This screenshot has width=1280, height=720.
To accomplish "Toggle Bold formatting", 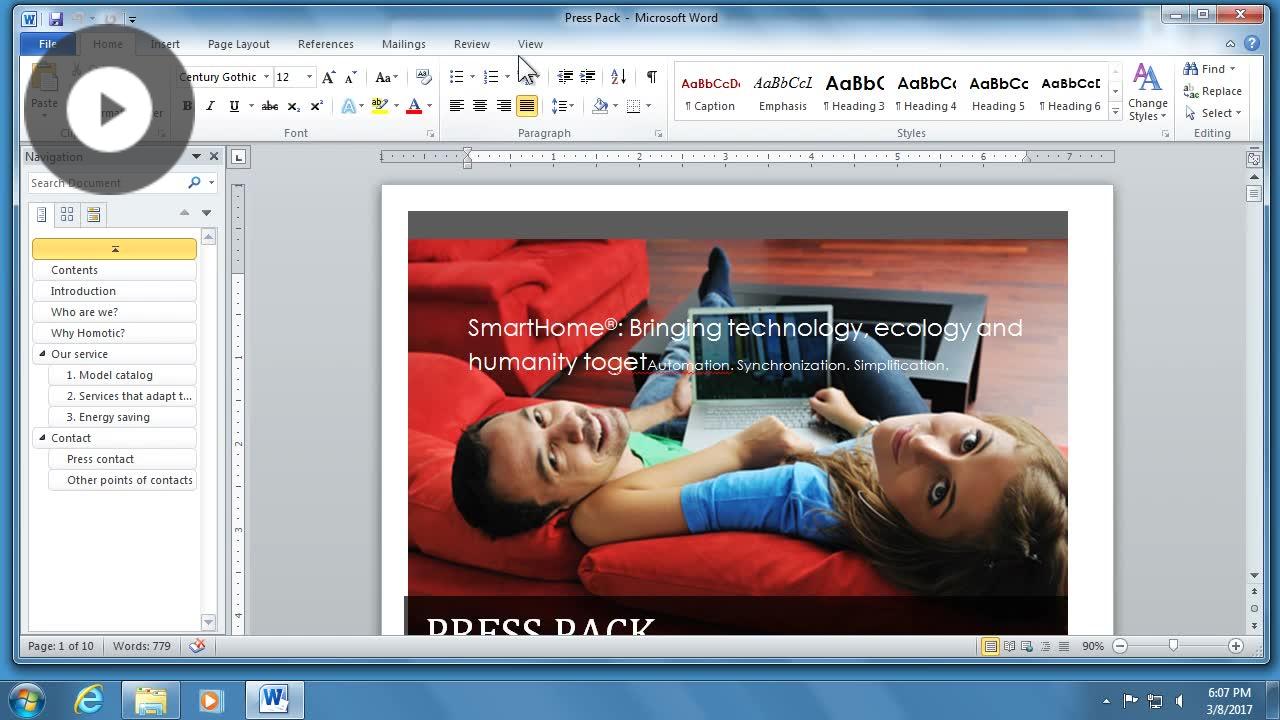I will click(x=188, y=104).
